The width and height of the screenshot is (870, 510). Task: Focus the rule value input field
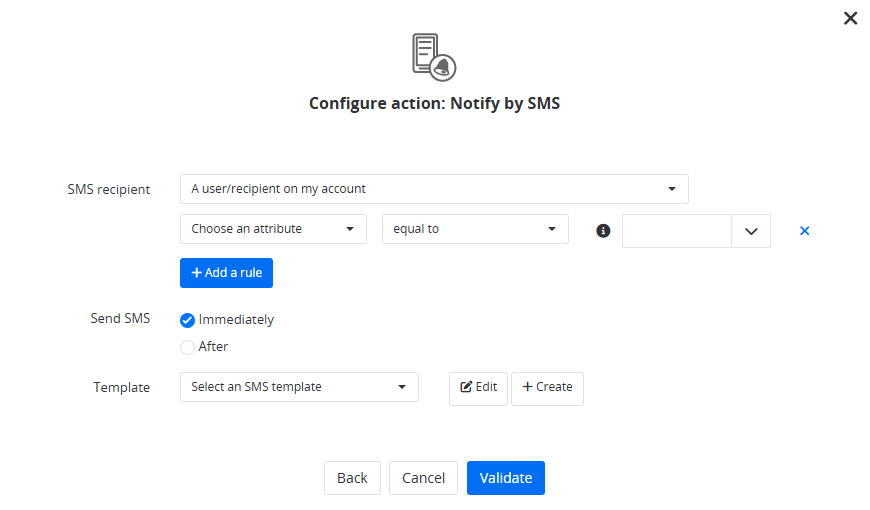click(x=677, y=231)
